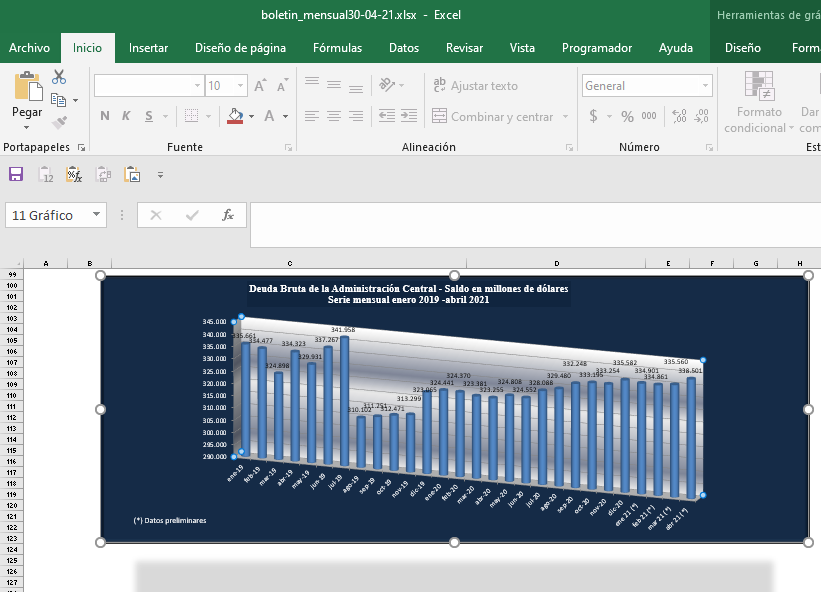The height and width of the screenshot is (592, 821).
Task: Toggle align left
Action: click(312, 116)
